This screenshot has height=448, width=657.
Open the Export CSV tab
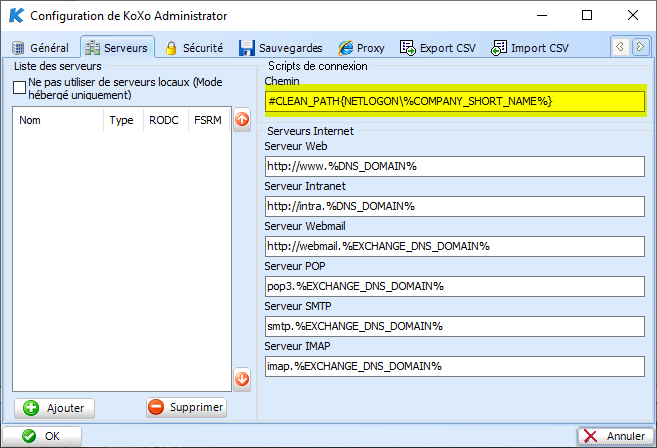[x=438, y=48]
